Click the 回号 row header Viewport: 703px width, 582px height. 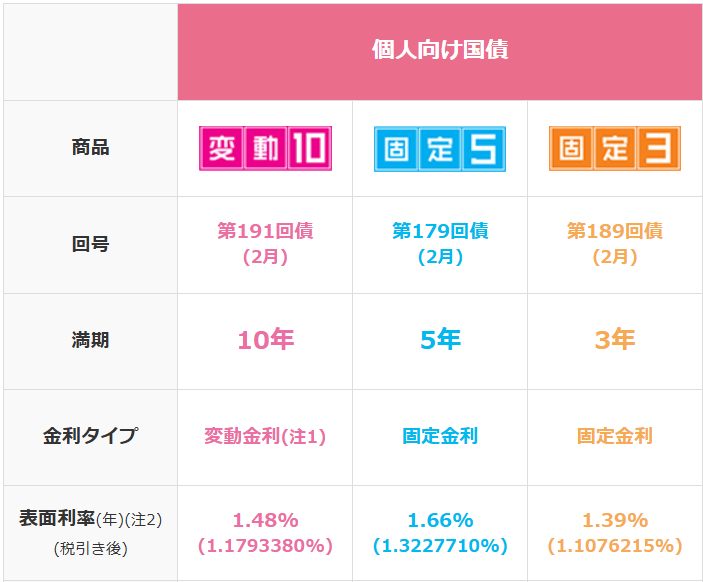point(90,244)
